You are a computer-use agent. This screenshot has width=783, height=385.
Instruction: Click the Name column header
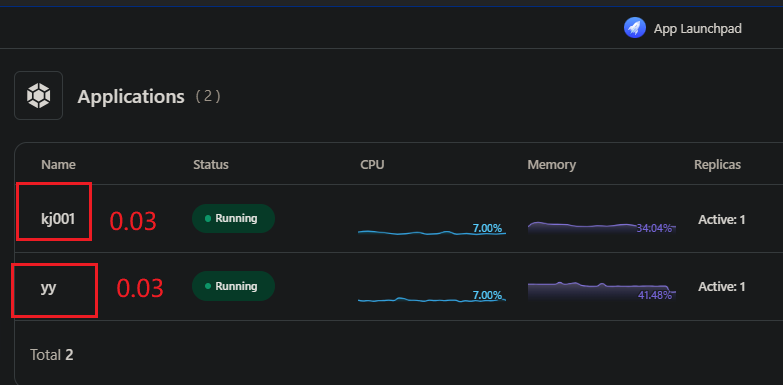tap(58, 164)
